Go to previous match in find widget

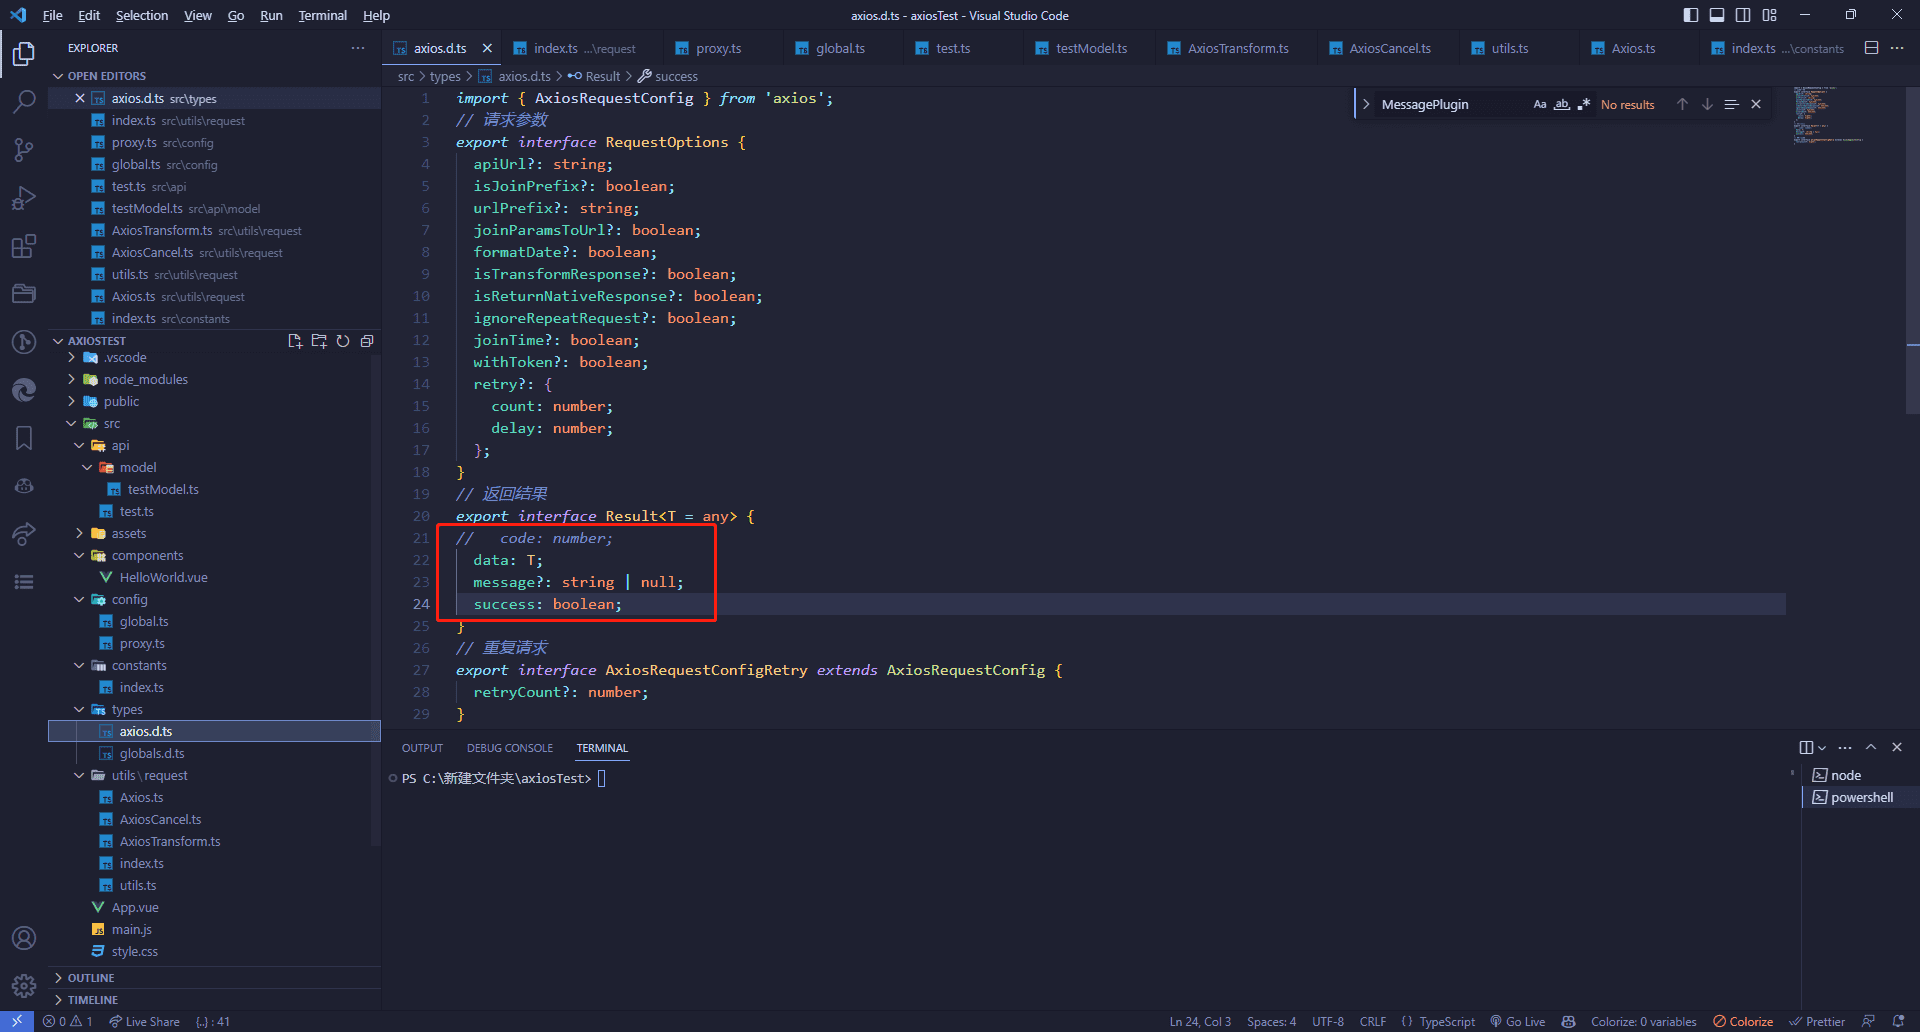(x=1682, y=104)
